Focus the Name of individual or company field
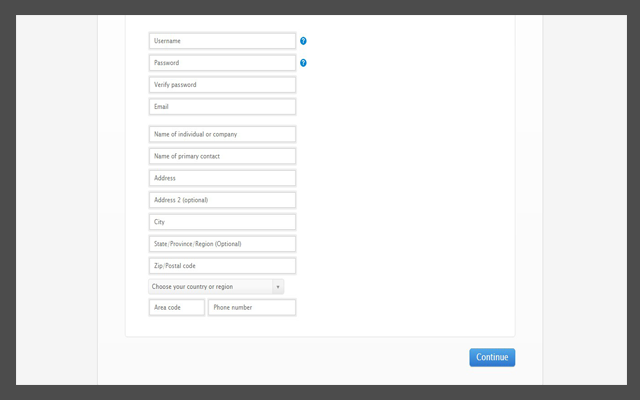 (222, 134)
